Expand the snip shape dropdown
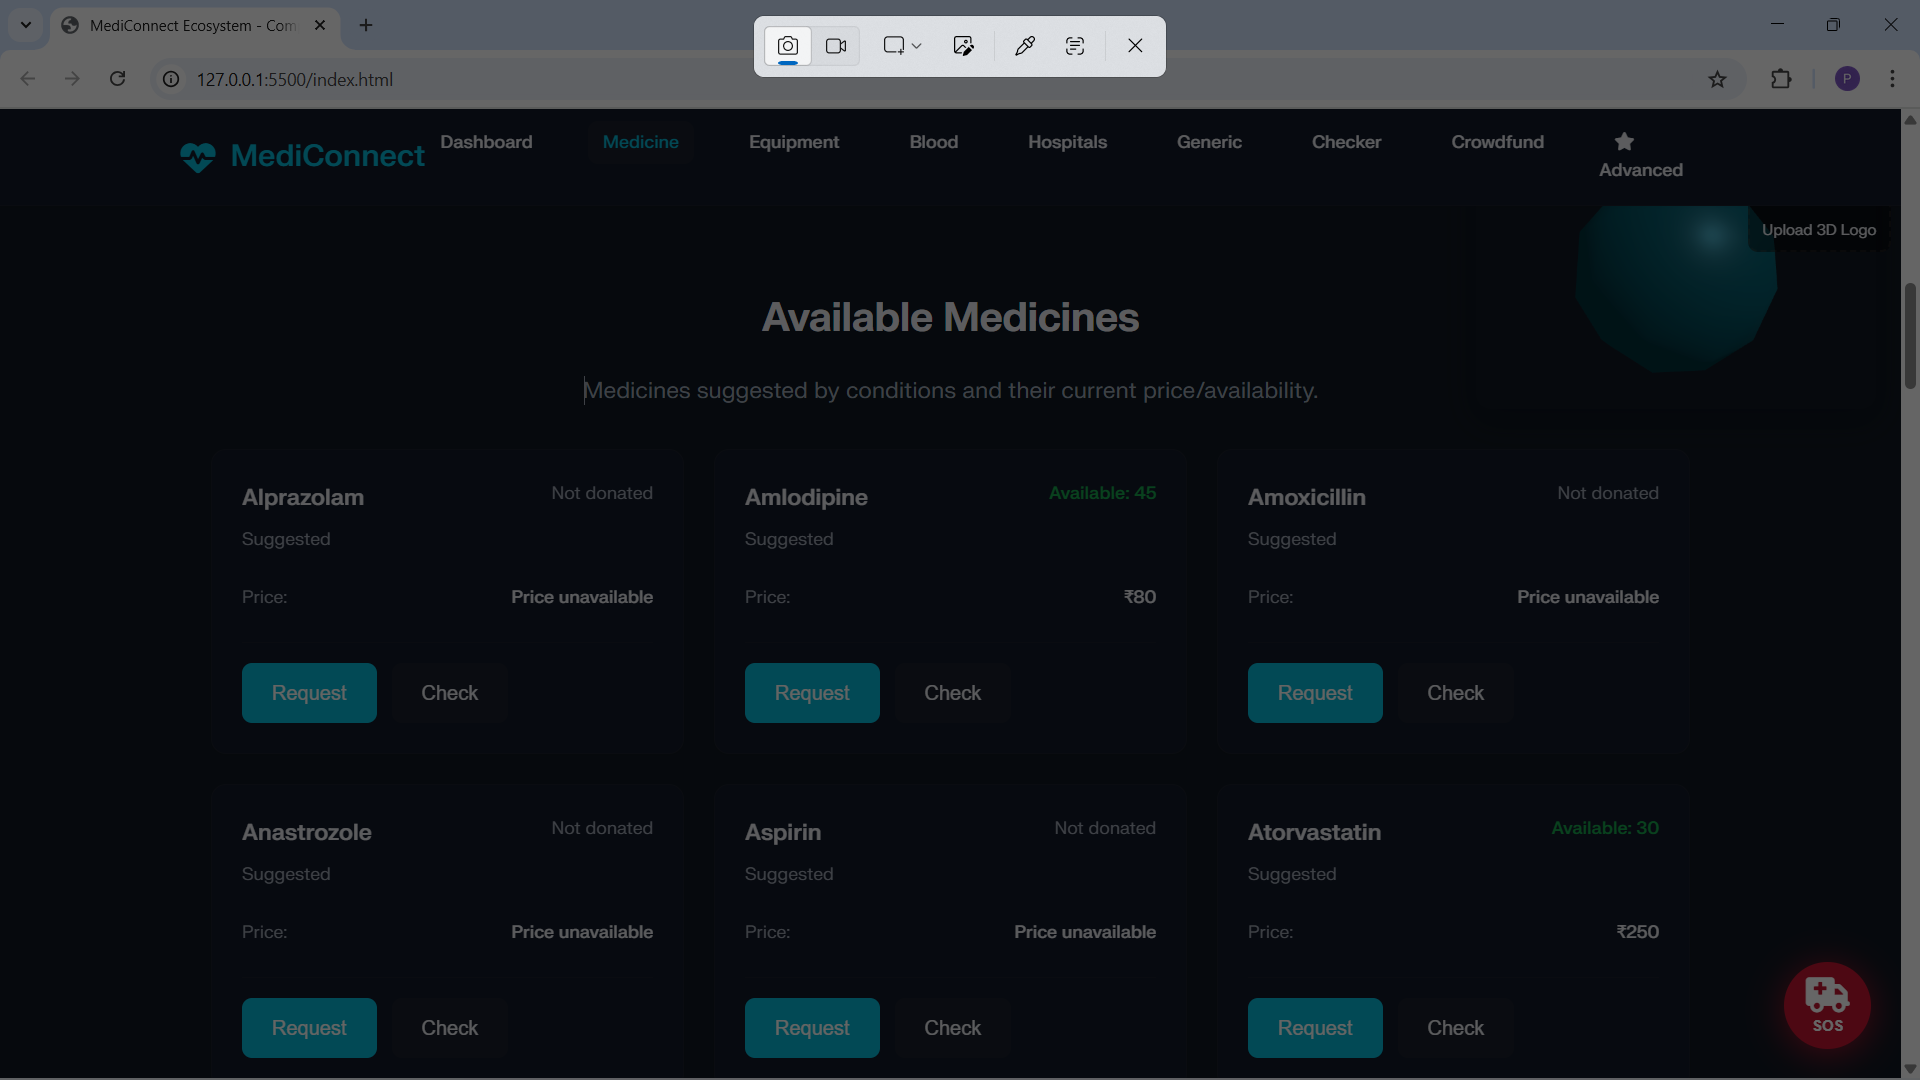Viewport: 1920px width, 1080px height. click(x=916, y=46)
